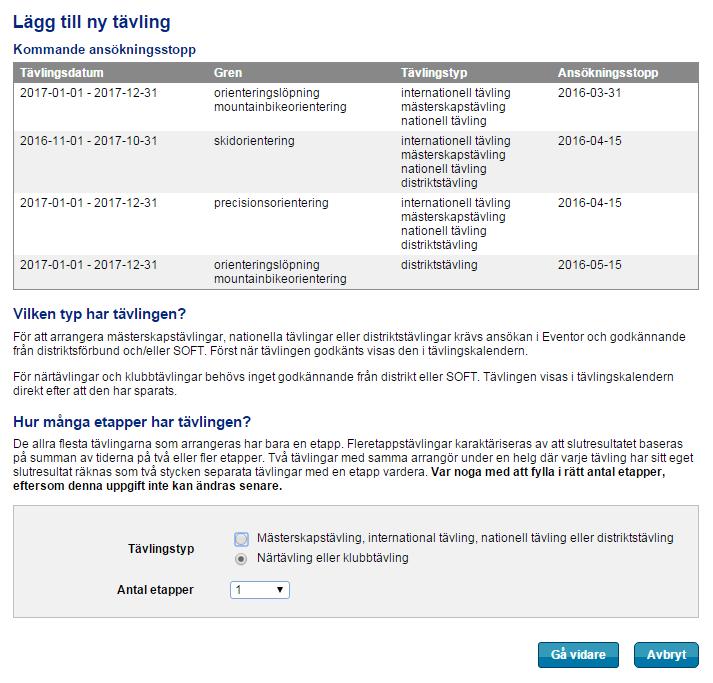
Task: Click the Antal etapper form label
Action: [155, 590]
